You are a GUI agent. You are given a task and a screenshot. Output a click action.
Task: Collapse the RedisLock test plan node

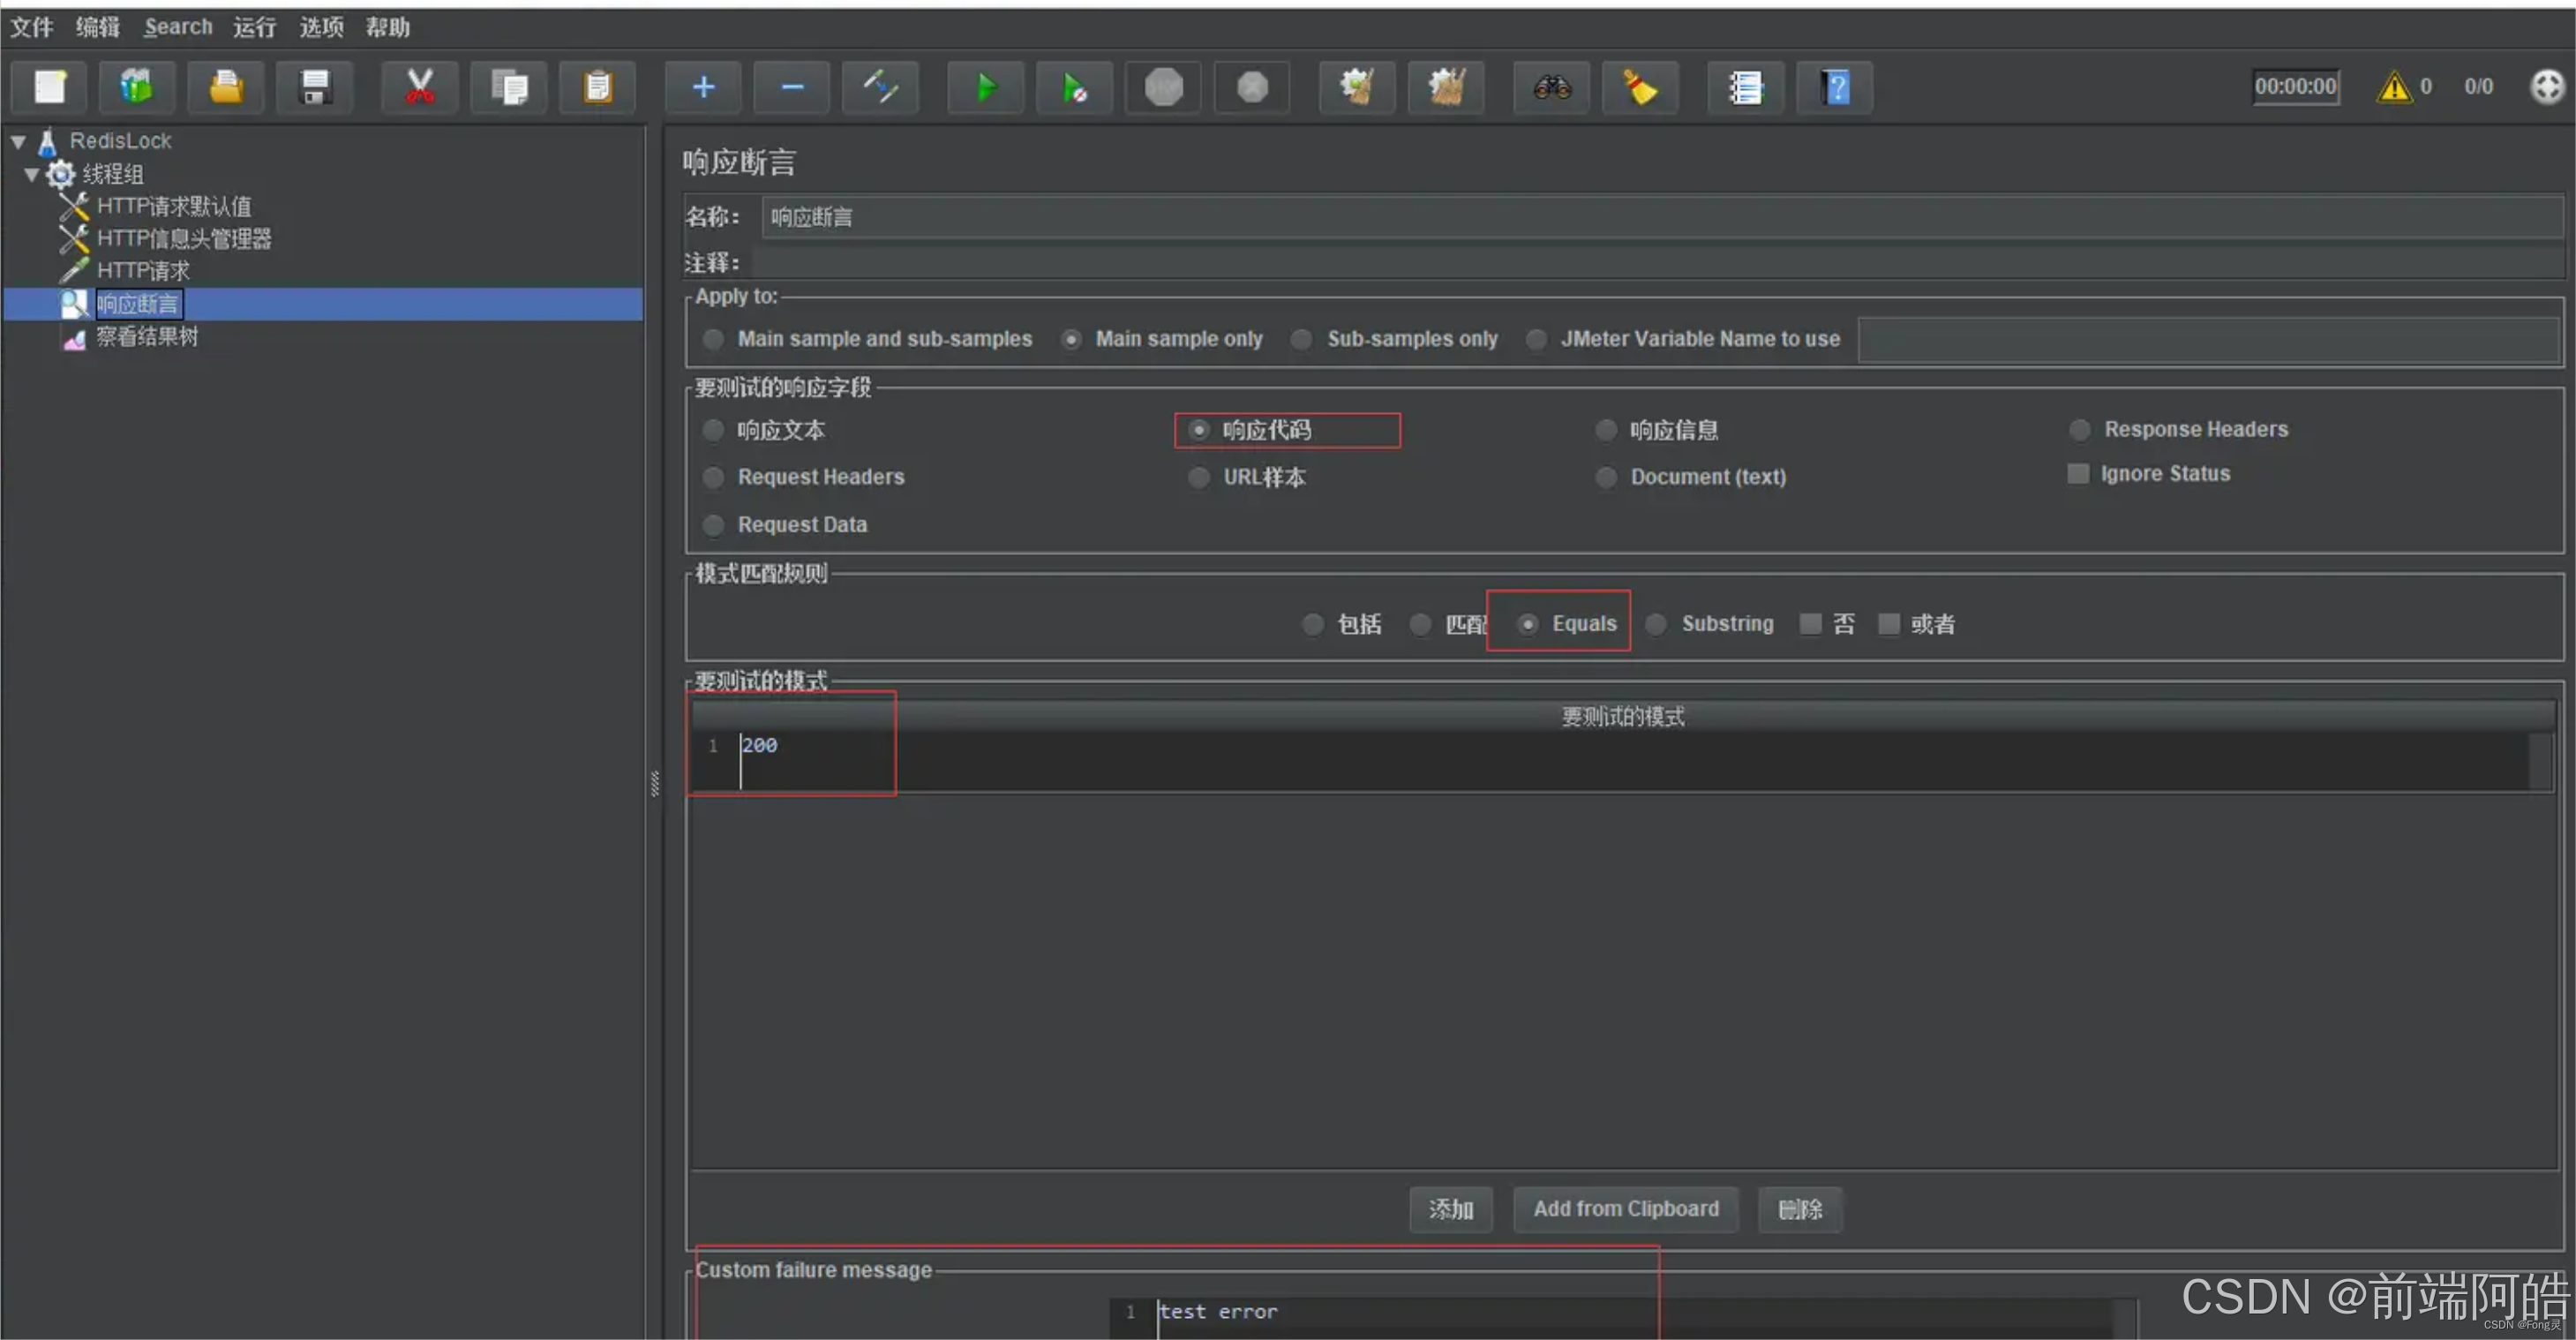[18, 142]
